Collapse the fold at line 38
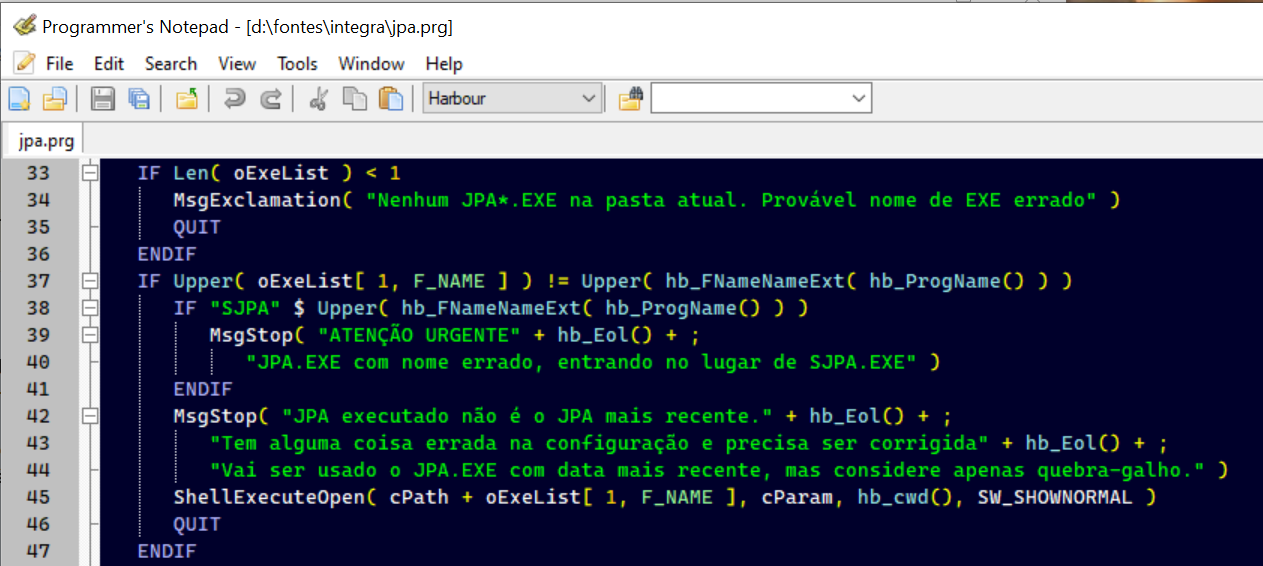 pyautogui.click(x=90, y=308)
